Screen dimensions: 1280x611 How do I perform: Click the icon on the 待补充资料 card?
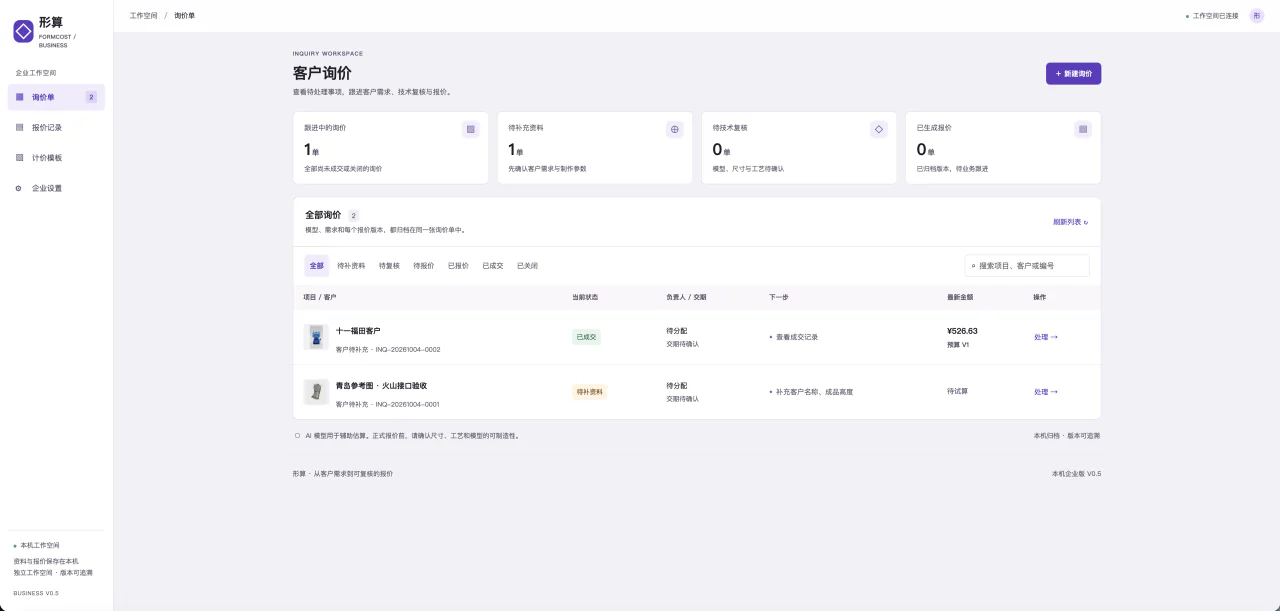(675, 129)
